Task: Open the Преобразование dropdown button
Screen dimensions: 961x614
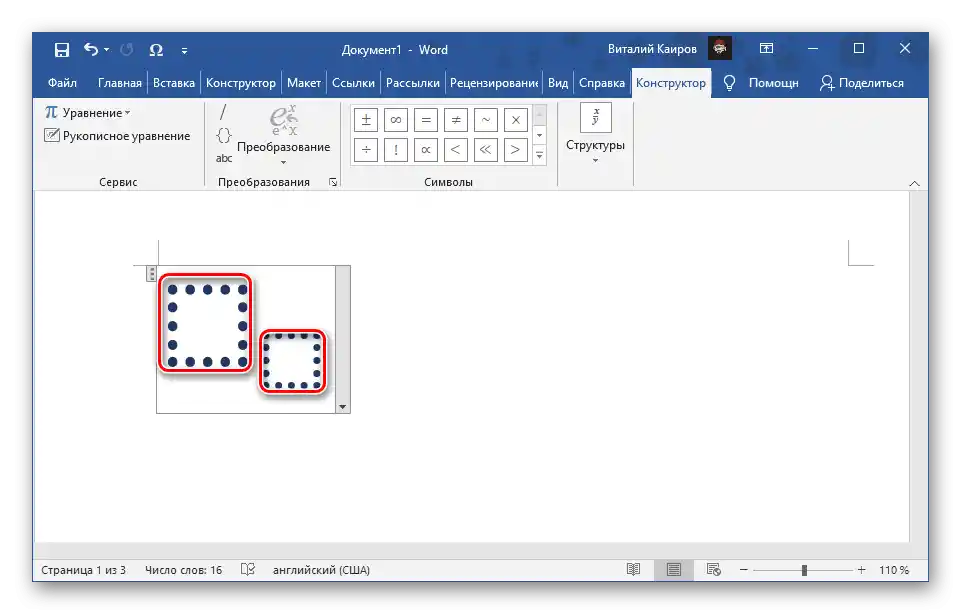Action: coord(283,135)
